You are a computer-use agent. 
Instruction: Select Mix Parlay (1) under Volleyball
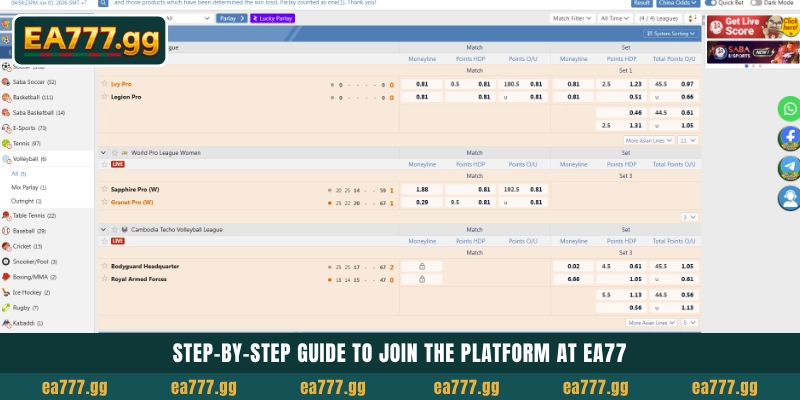[x=29, y=187]
